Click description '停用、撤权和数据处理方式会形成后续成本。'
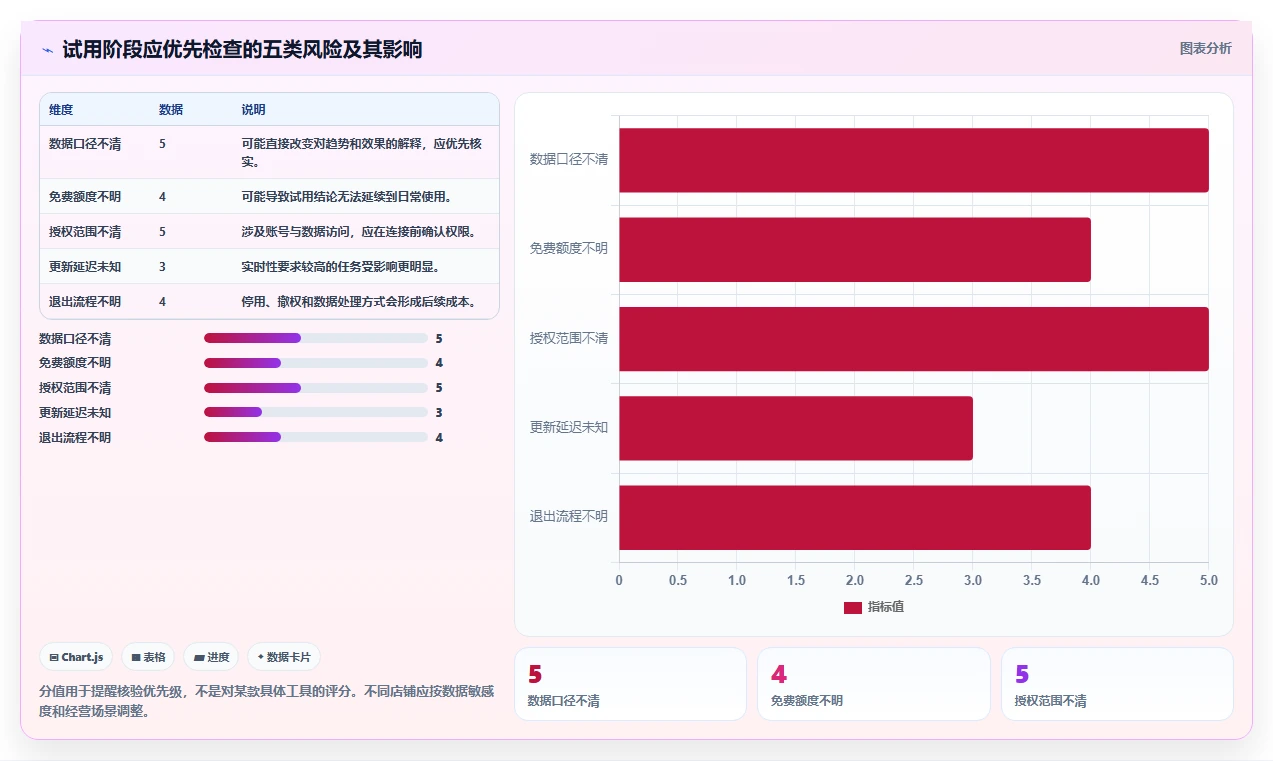 click(x=359, y=301)
